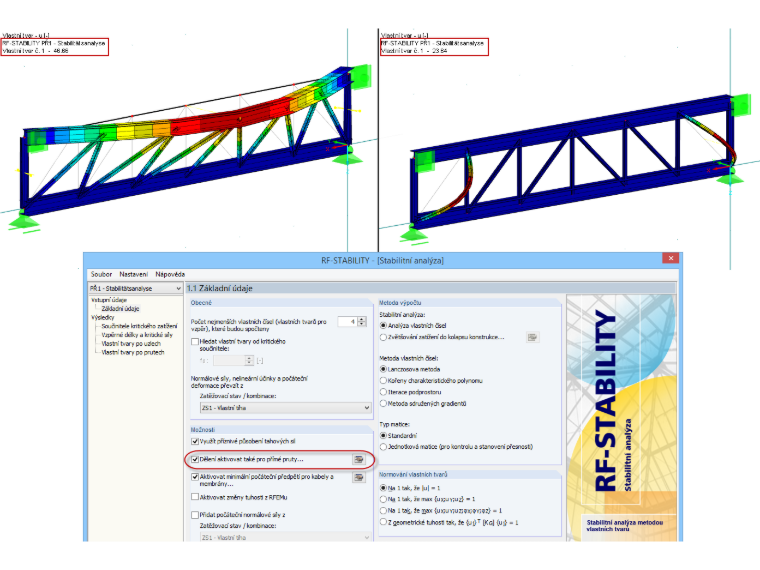
Task: Open settings for member division option
Action: (359, 459)
